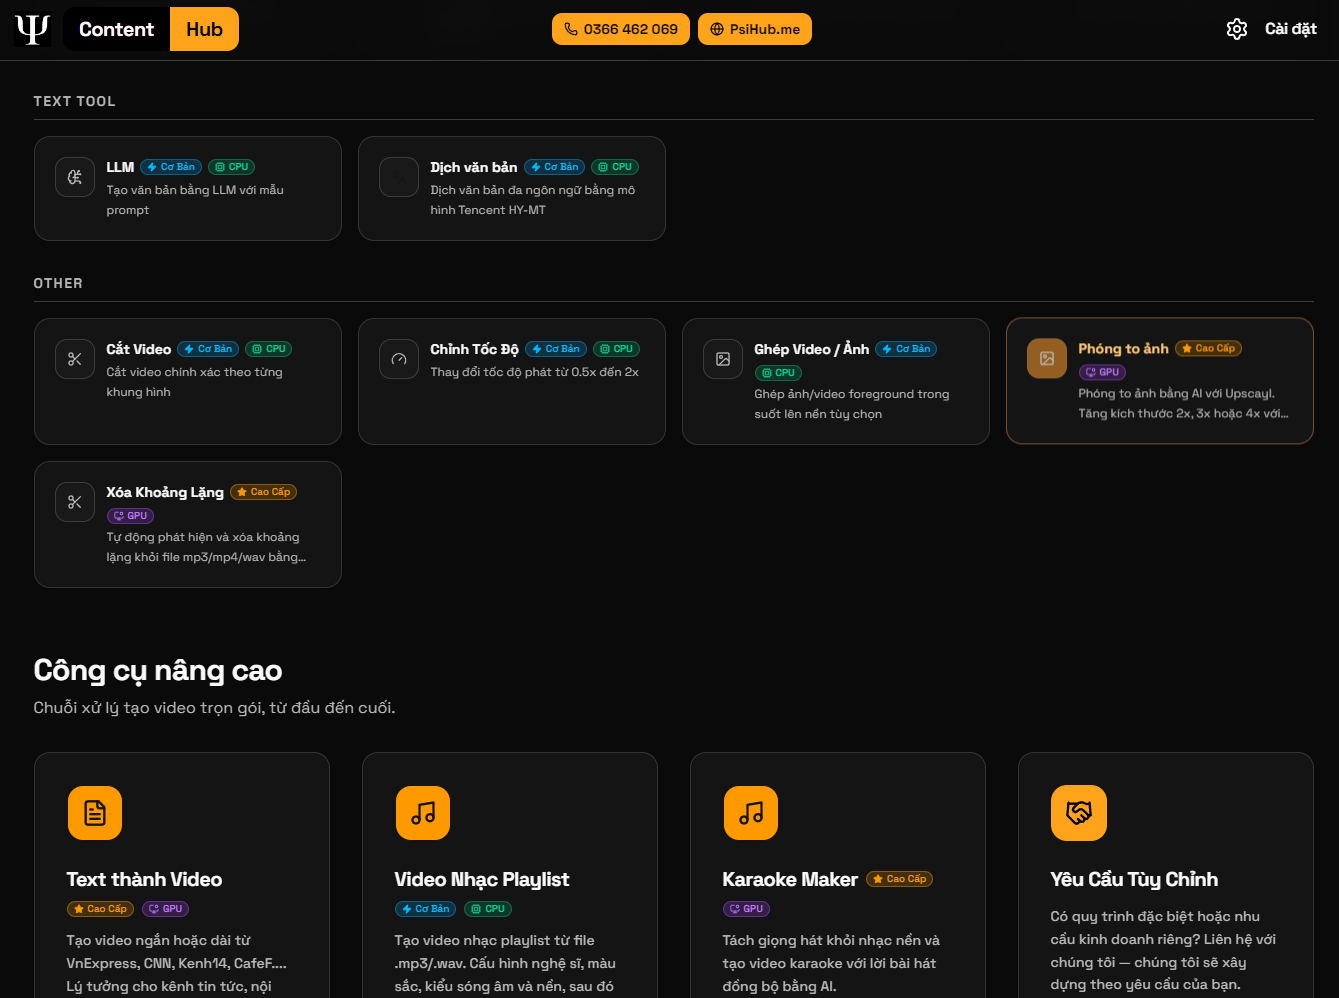
Task: Open the Cắt Video card title
Action: pyautogui.click(x=139, y=349)
